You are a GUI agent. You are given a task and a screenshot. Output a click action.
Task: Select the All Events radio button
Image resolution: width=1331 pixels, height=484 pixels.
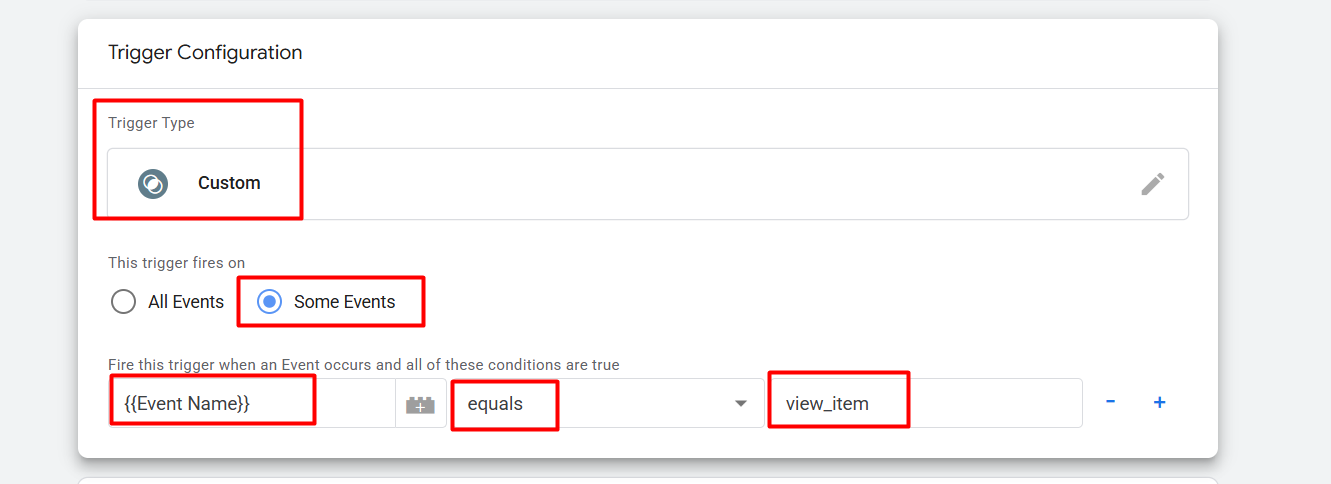[124, 302]
